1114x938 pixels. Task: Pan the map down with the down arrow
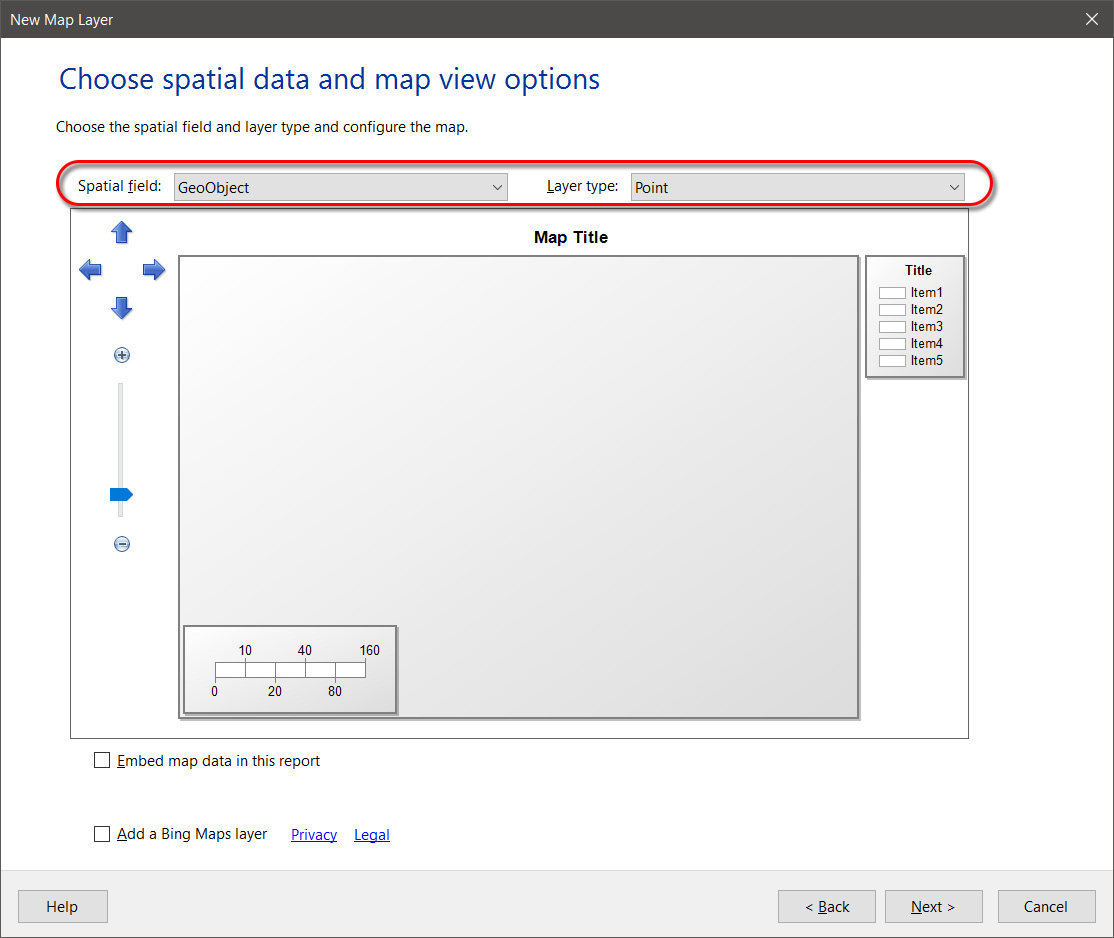point(122,308)
